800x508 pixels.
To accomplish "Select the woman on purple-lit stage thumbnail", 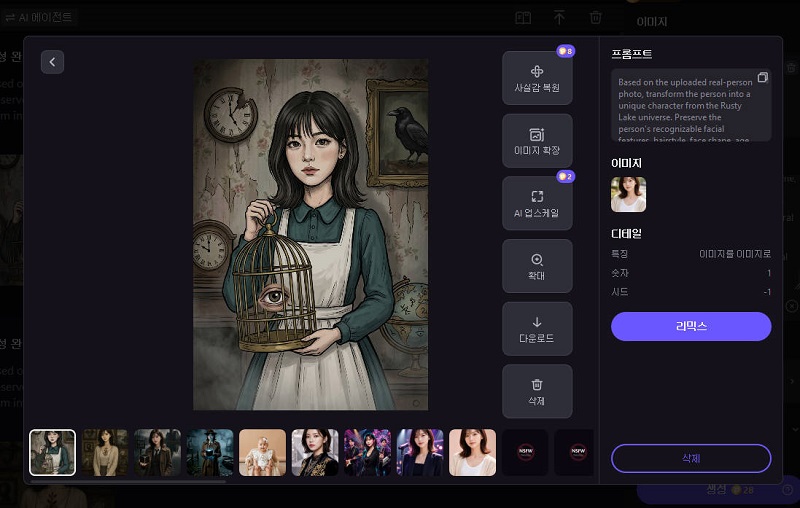I will tap(420, 452).
